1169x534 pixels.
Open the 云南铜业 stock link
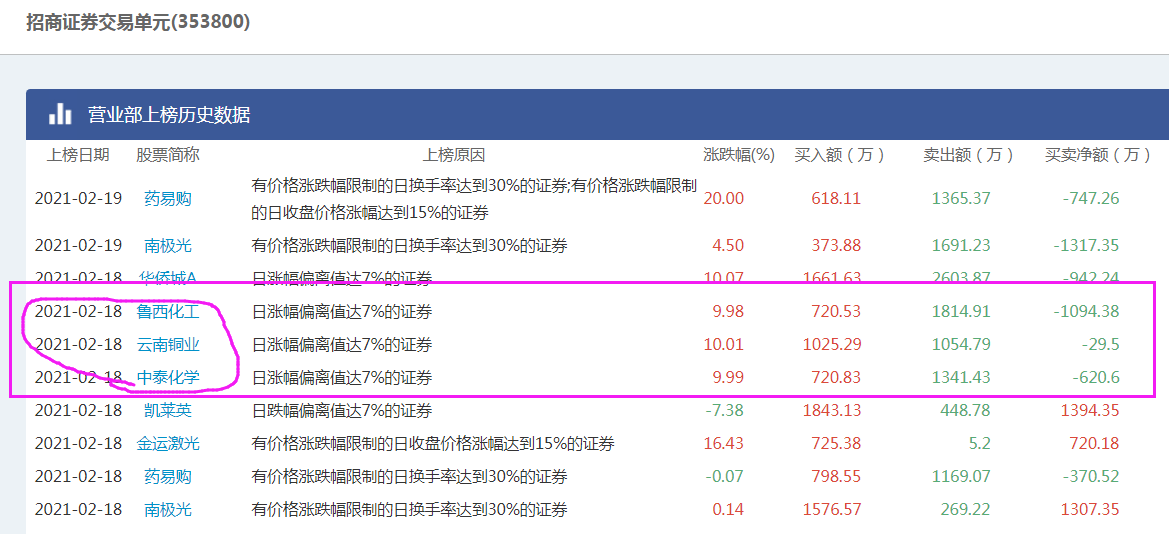click(168, 345)
